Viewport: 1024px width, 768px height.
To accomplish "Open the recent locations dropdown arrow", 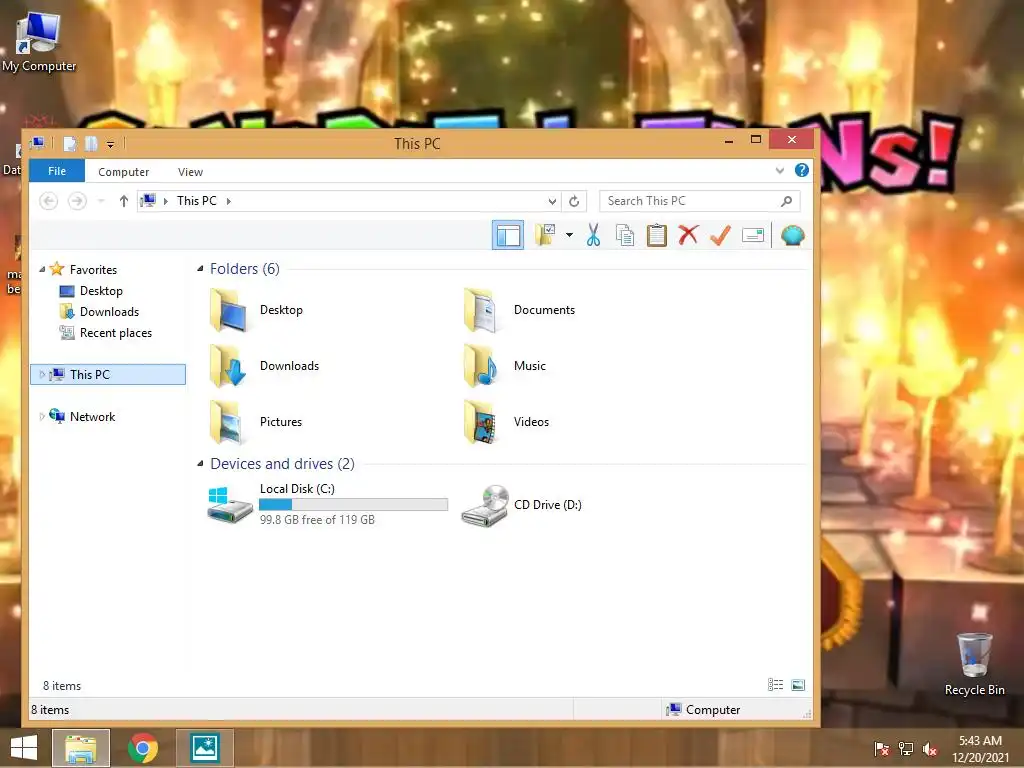I will 101,200.
